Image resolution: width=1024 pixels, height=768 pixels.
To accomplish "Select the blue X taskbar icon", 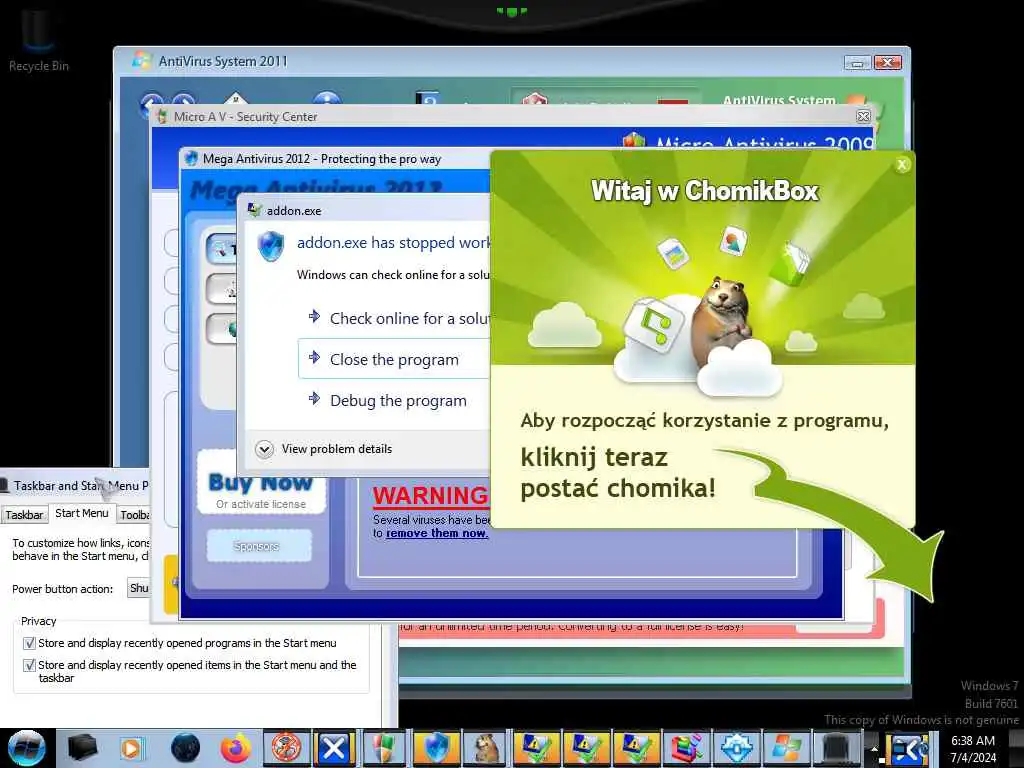I will coord(334,748).
